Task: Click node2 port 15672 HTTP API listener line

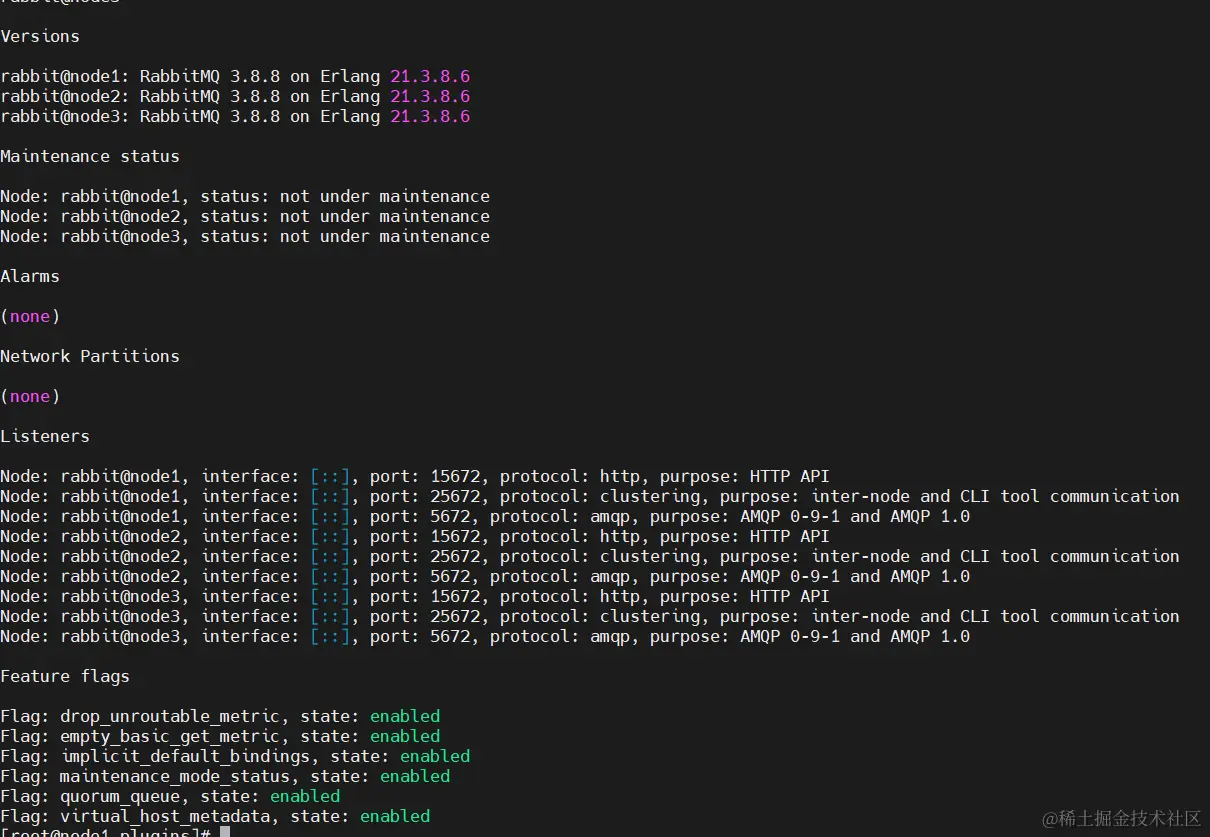Action: pyautogui.click(x=415, y=536)
